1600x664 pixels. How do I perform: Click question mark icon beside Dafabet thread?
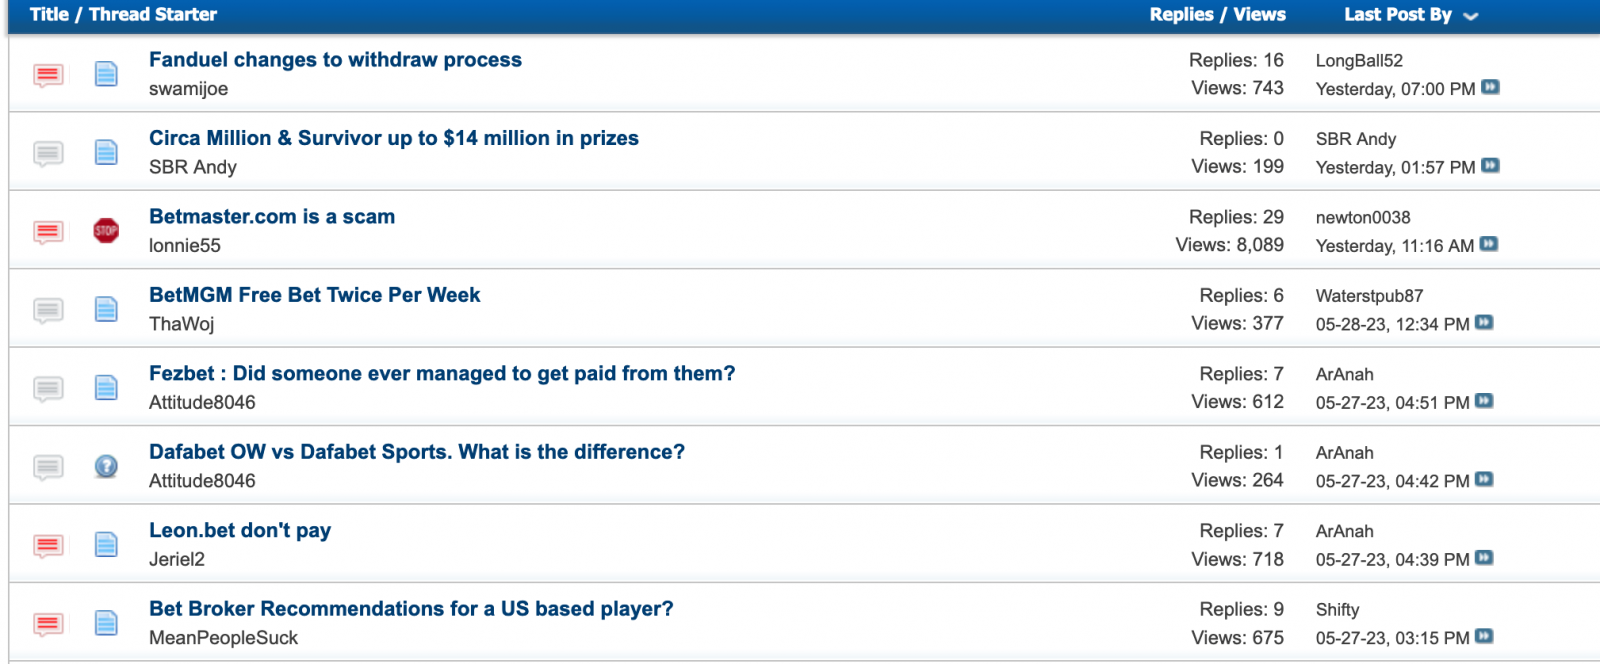point(106,466)
